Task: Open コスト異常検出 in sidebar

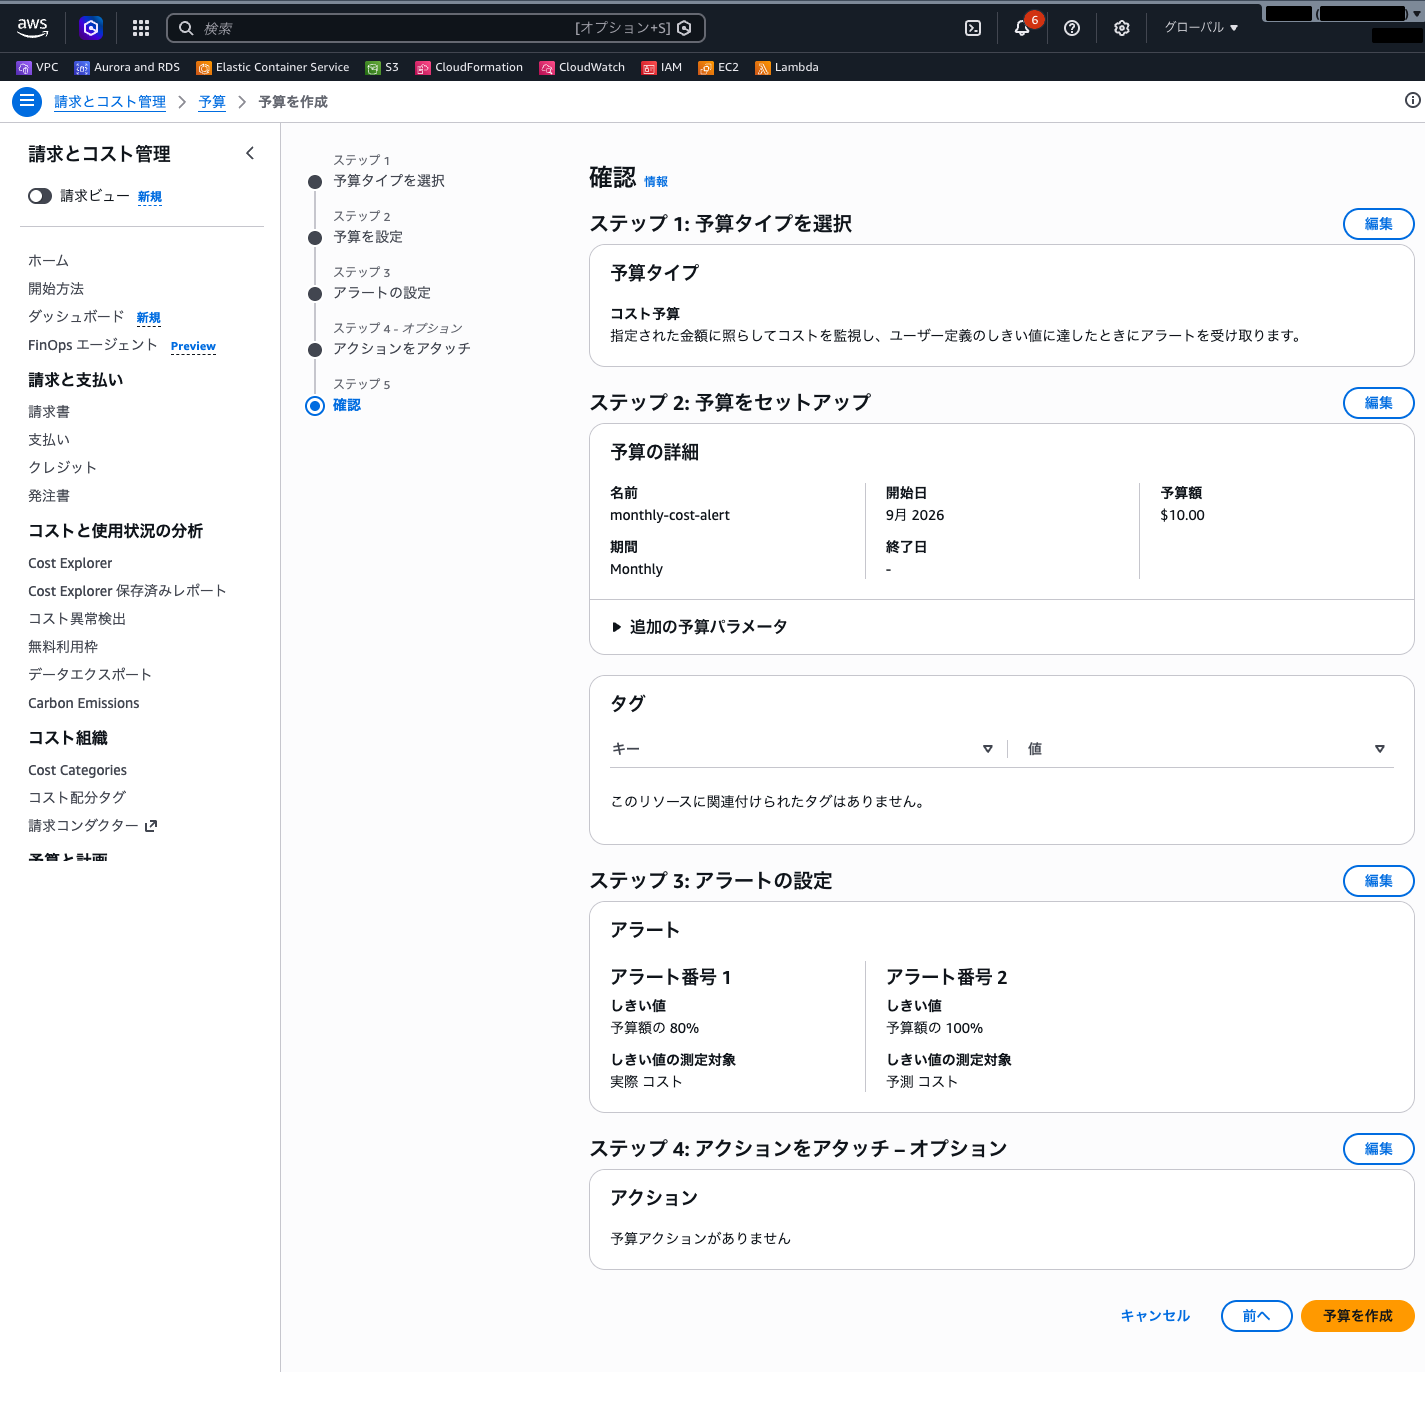Action: pyautogui.click(x=77, y=619)
